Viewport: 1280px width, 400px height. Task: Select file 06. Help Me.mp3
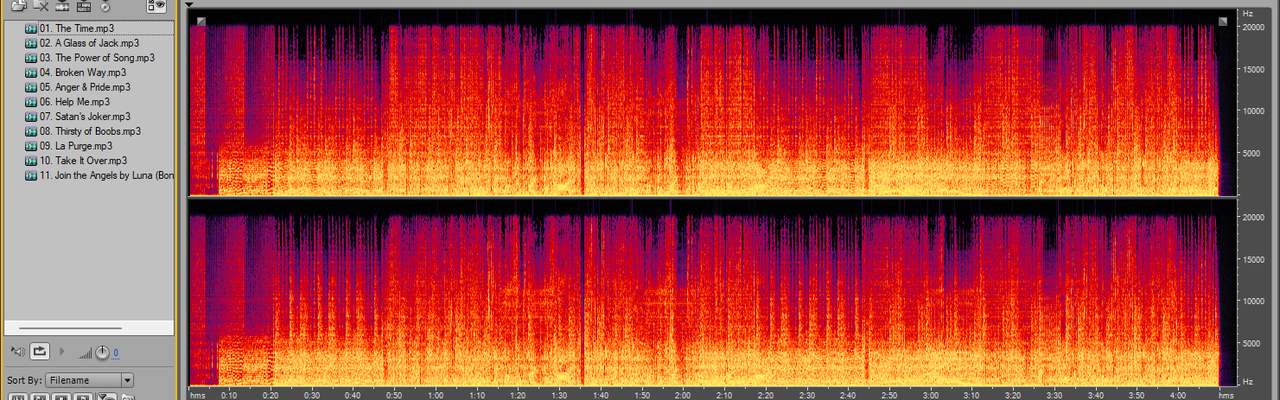tap(75, 102)
